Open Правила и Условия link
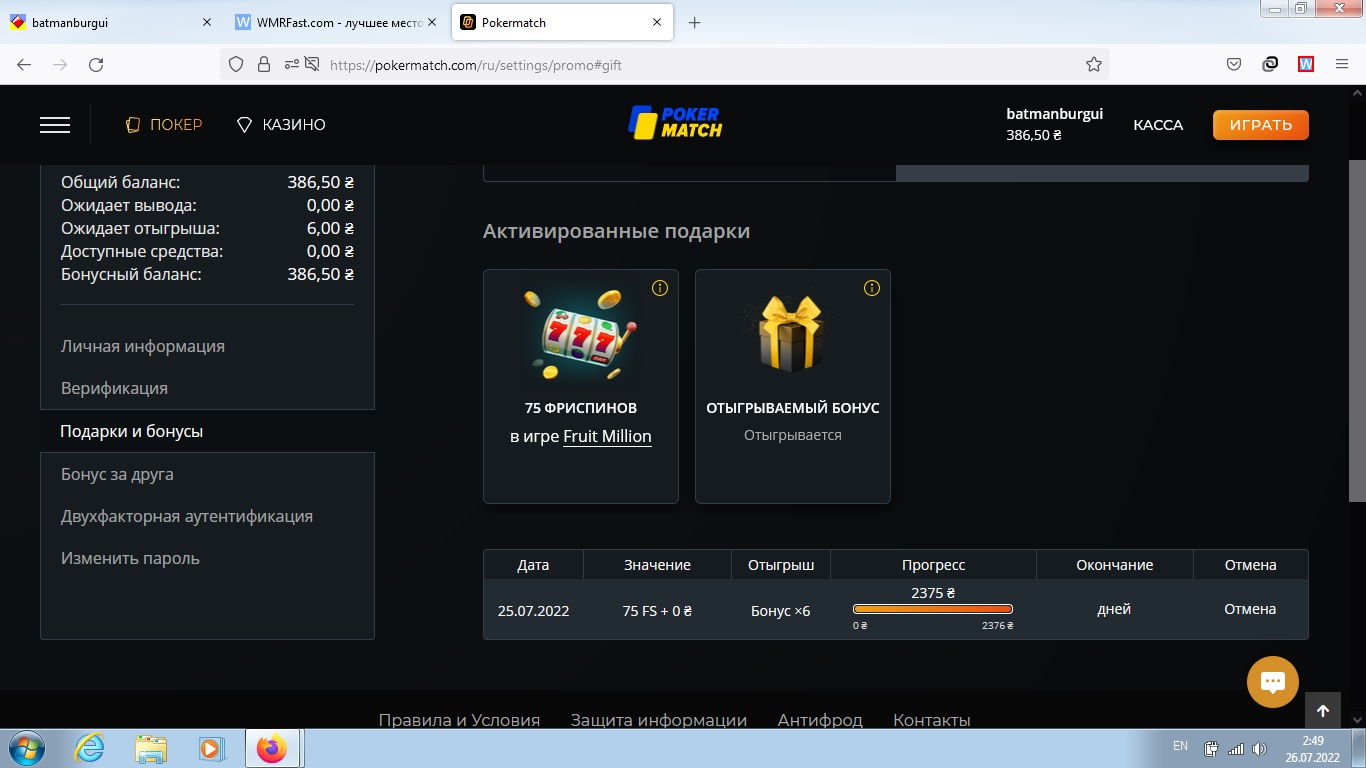The image size is (1366, 768). click(x=459, y=720)
